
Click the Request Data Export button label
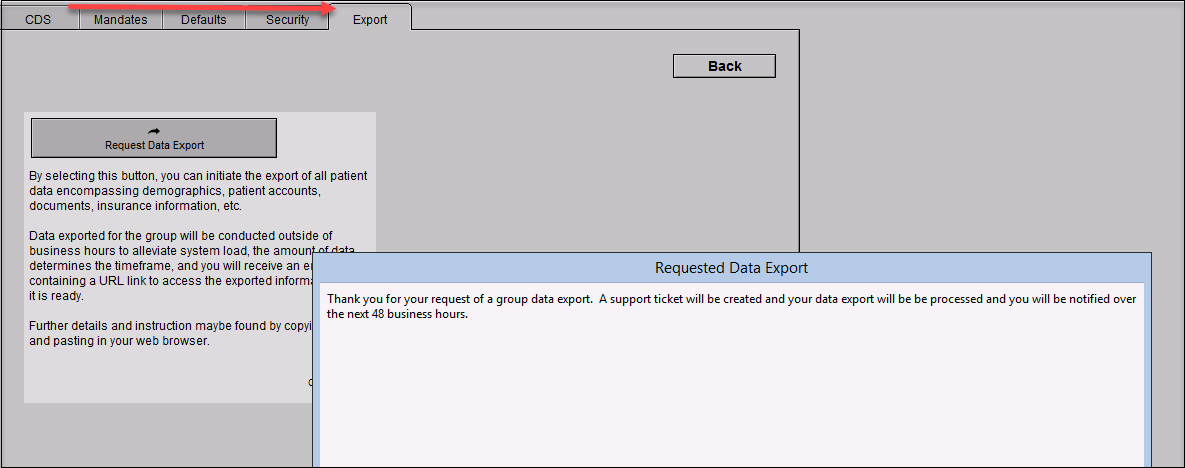(154, 146)
